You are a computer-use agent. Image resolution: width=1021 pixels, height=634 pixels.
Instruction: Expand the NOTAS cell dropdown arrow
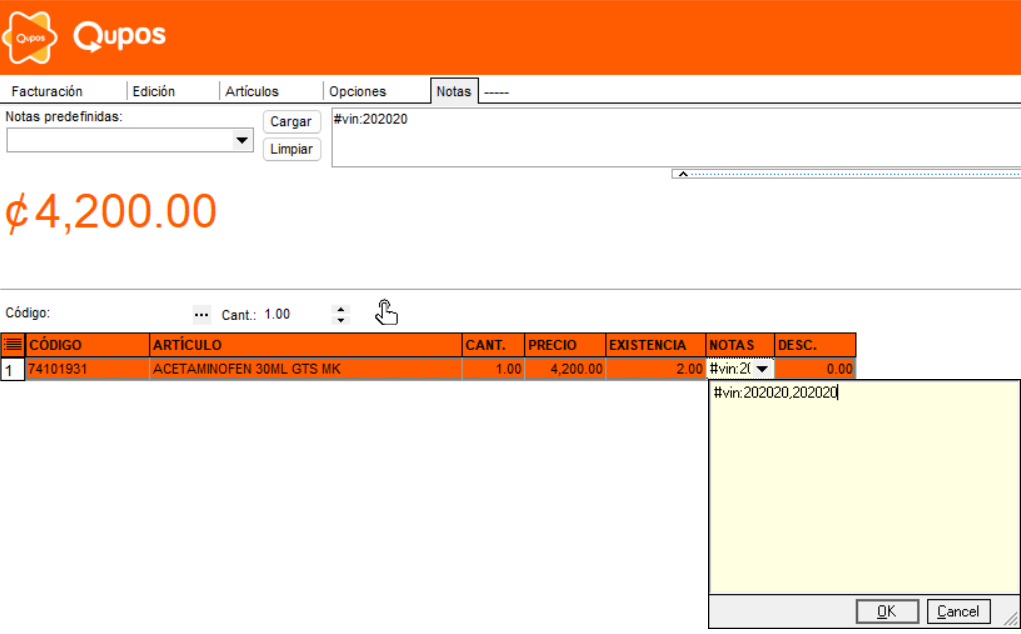point(762,369)
